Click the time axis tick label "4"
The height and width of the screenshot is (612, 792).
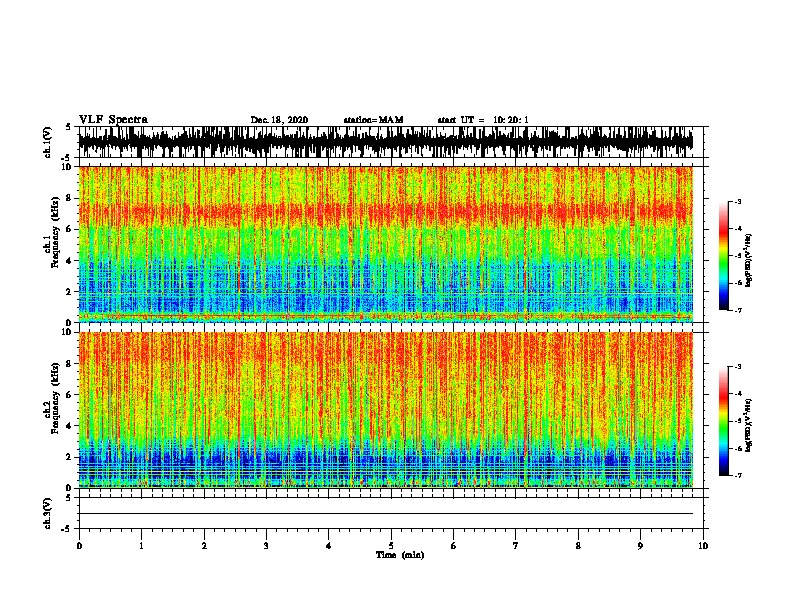click(x=329, y=546)
